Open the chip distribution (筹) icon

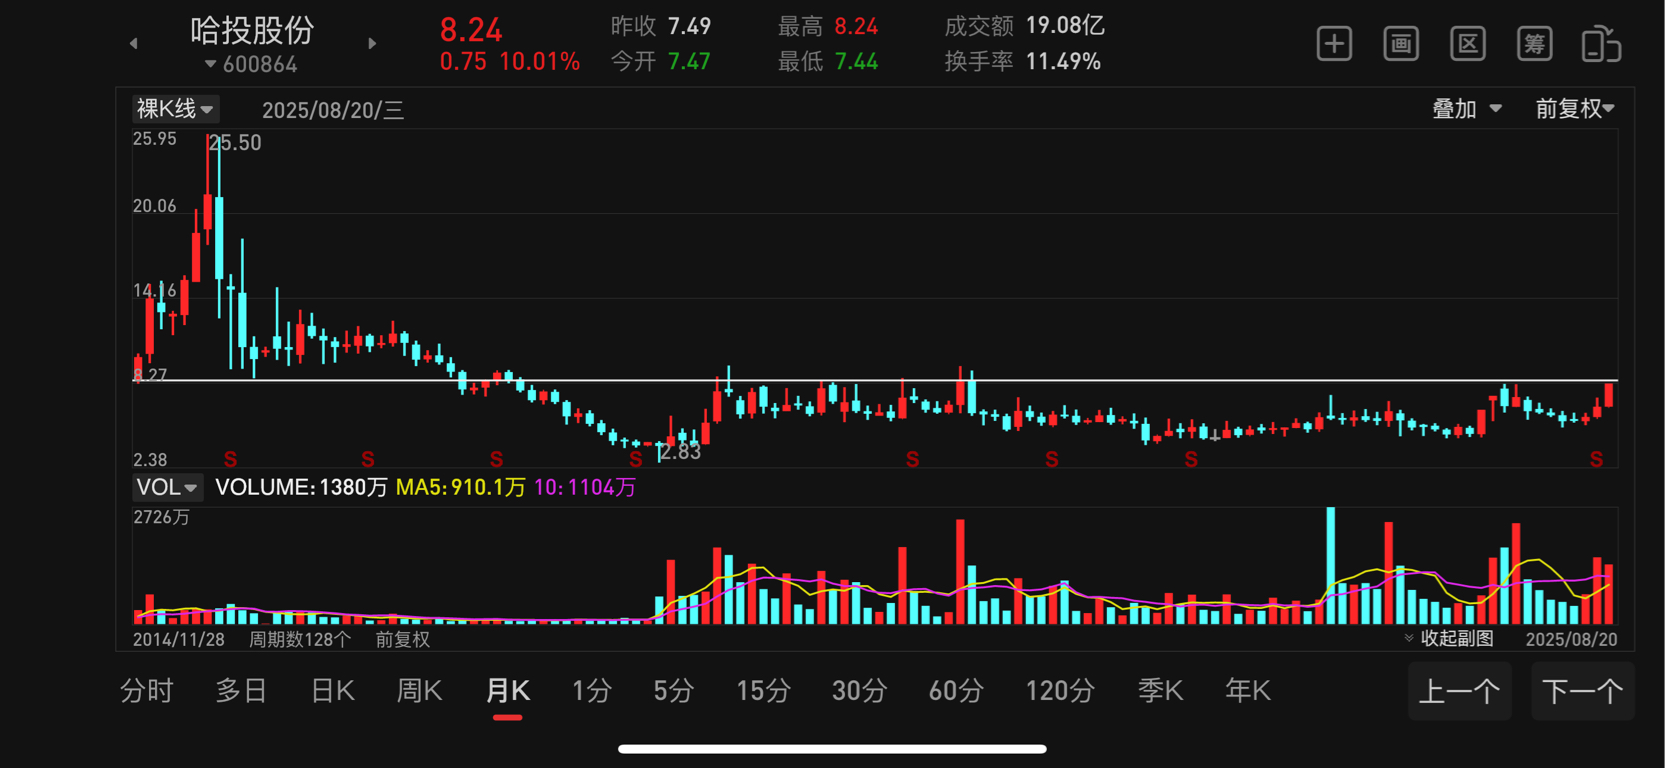click(1534, 44)
